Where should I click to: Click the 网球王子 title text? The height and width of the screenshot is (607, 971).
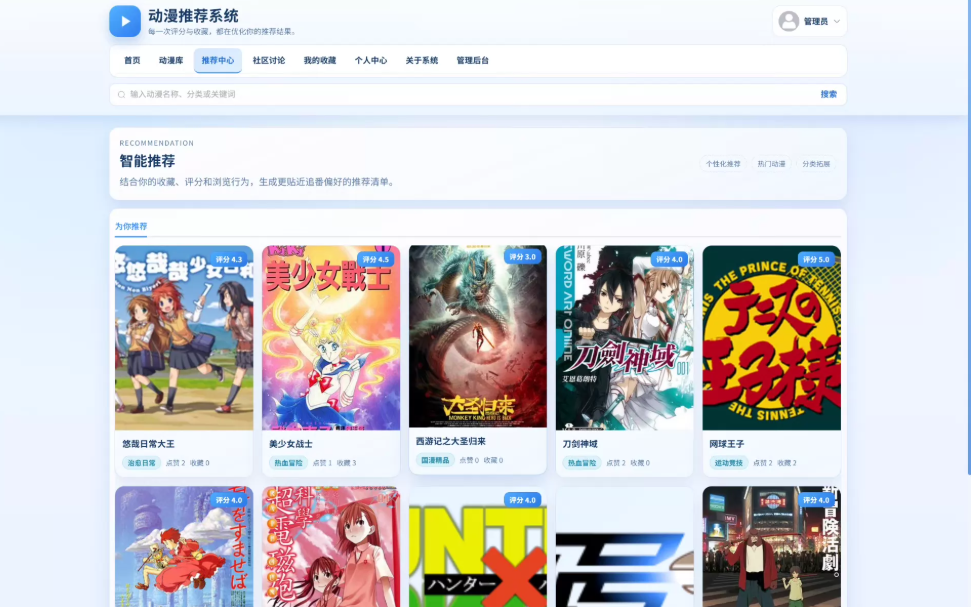pyautogui.click(x=727, y=444)
